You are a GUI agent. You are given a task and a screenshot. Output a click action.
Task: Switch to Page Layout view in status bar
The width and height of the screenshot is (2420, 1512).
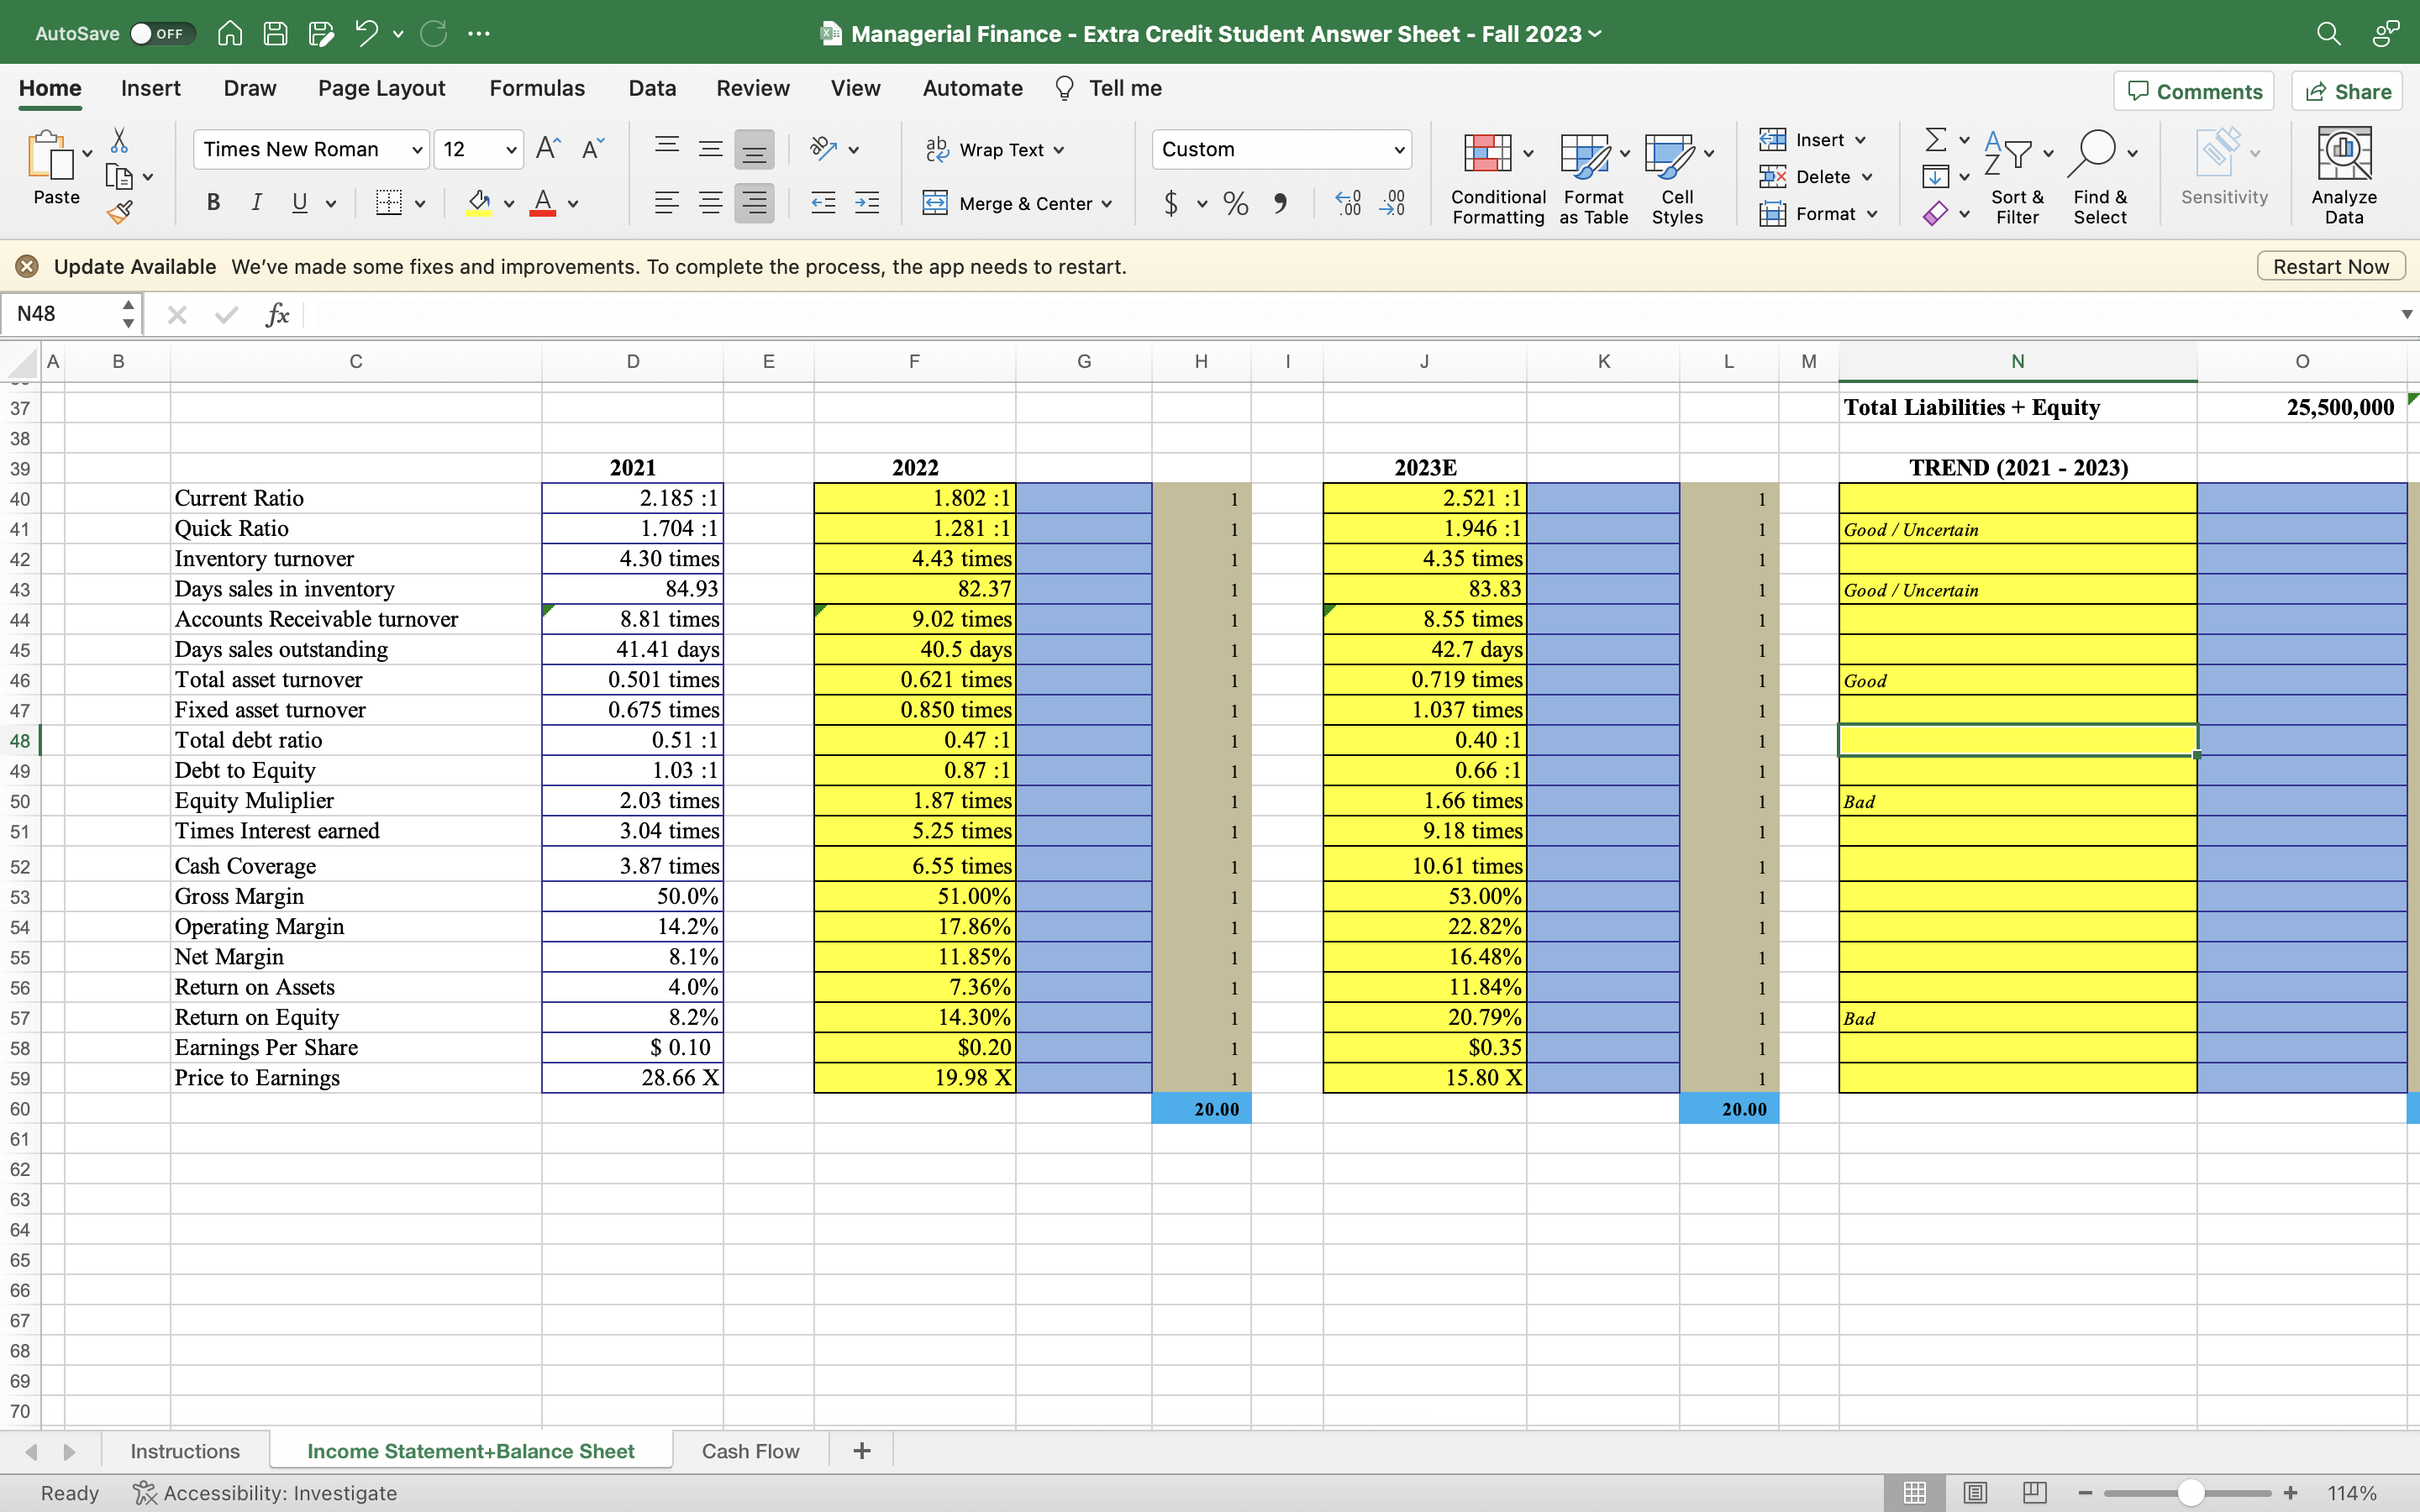point(1974,1493)
